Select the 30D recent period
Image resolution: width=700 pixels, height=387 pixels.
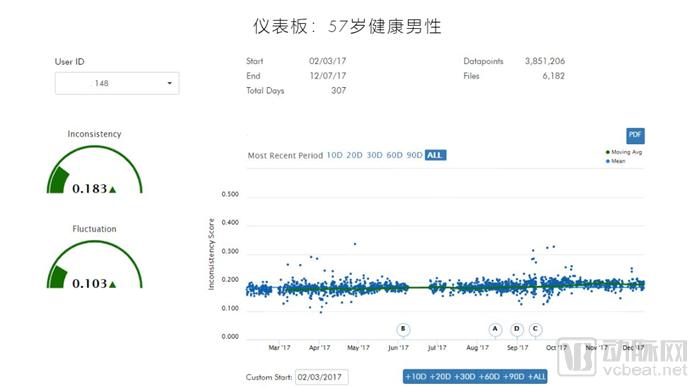(375, 155)
